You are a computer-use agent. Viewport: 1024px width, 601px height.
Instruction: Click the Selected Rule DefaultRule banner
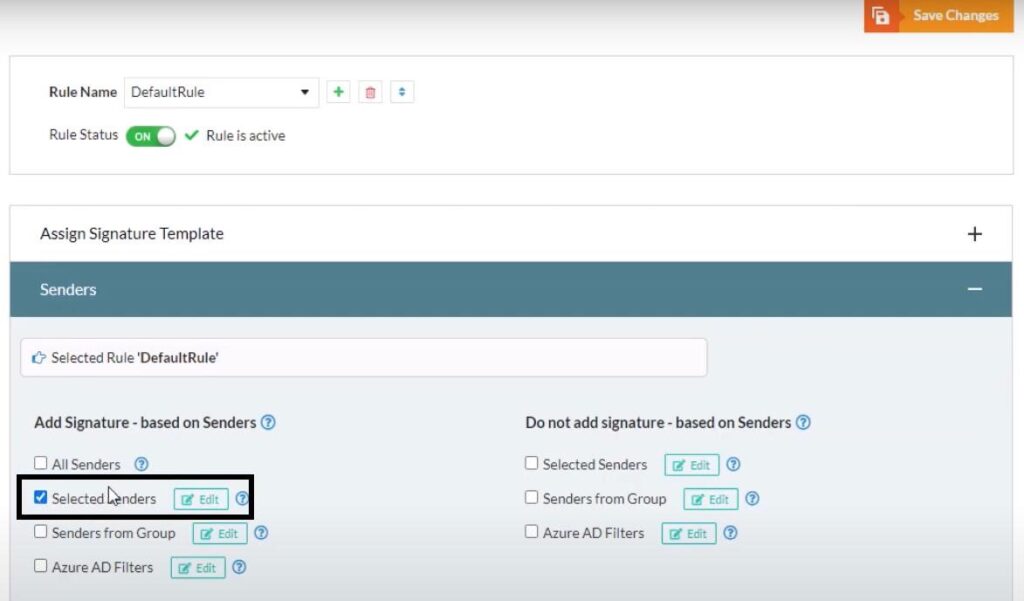tap(363, 357)
